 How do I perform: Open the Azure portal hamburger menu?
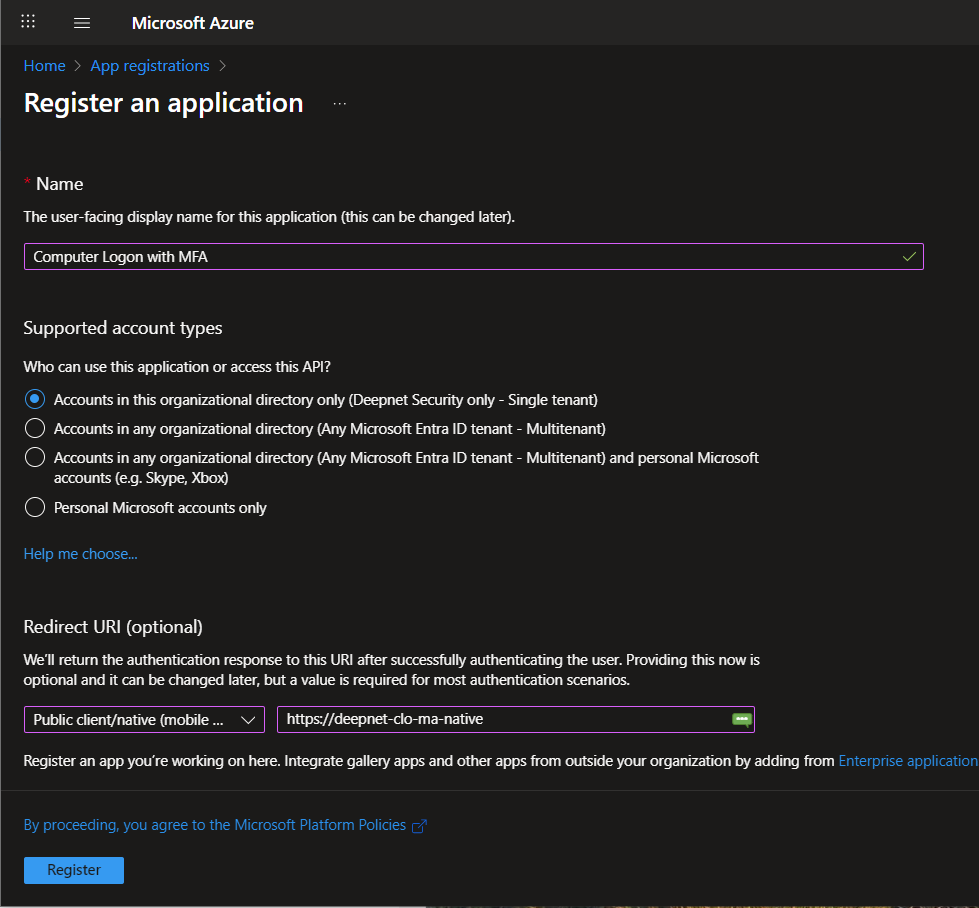tap(82, 23)
